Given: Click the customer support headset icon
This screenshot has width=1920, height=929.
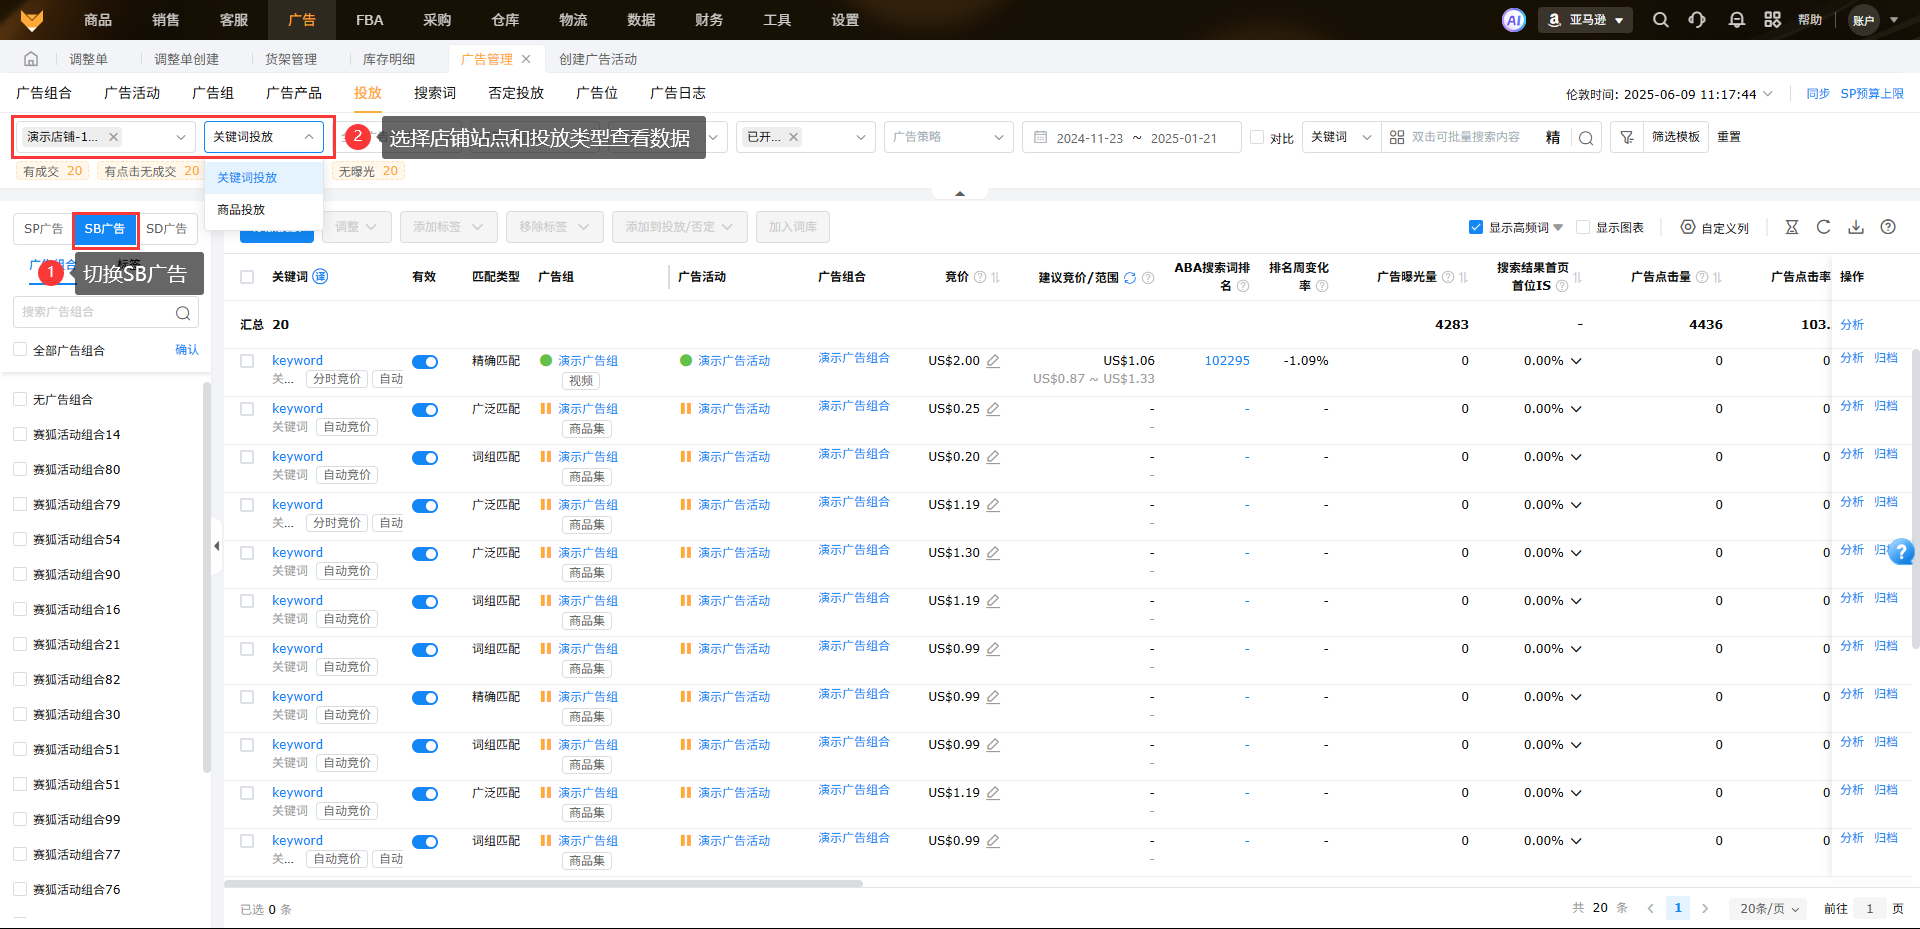Looking at the screenshot, I should pos(1697,20).
